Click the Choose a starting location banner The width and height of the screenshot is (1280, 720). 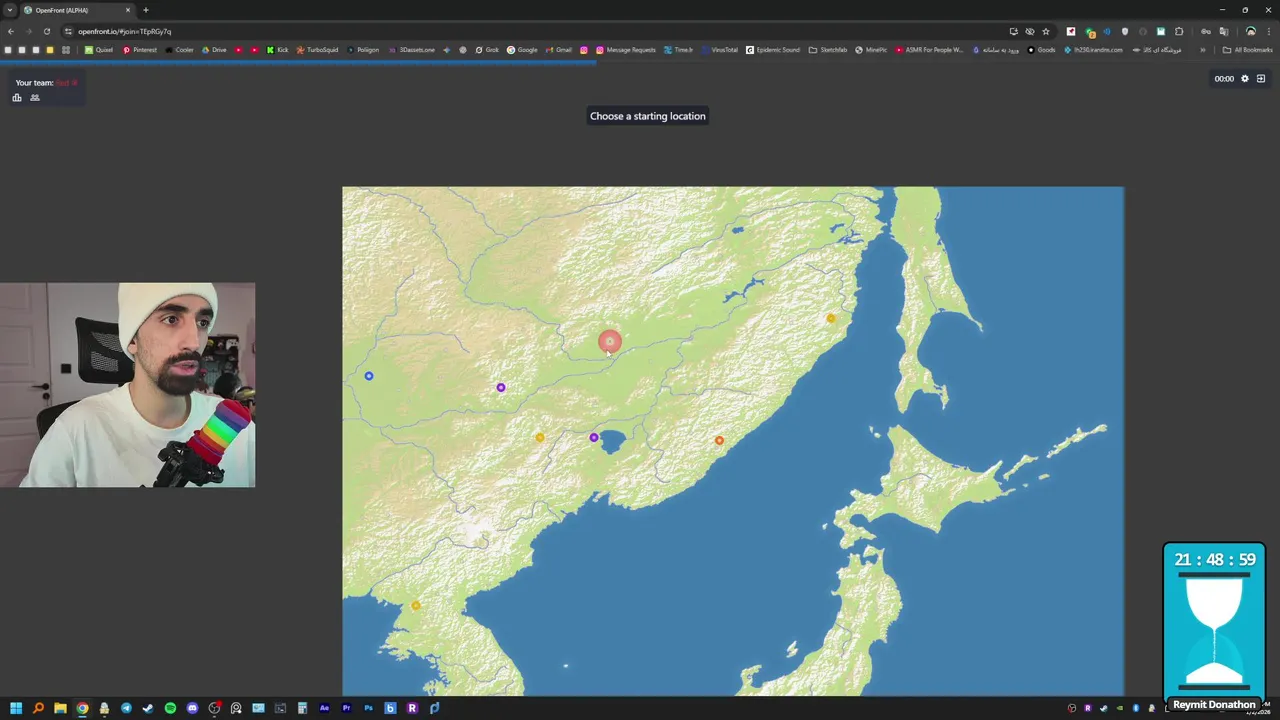point(648,116)
